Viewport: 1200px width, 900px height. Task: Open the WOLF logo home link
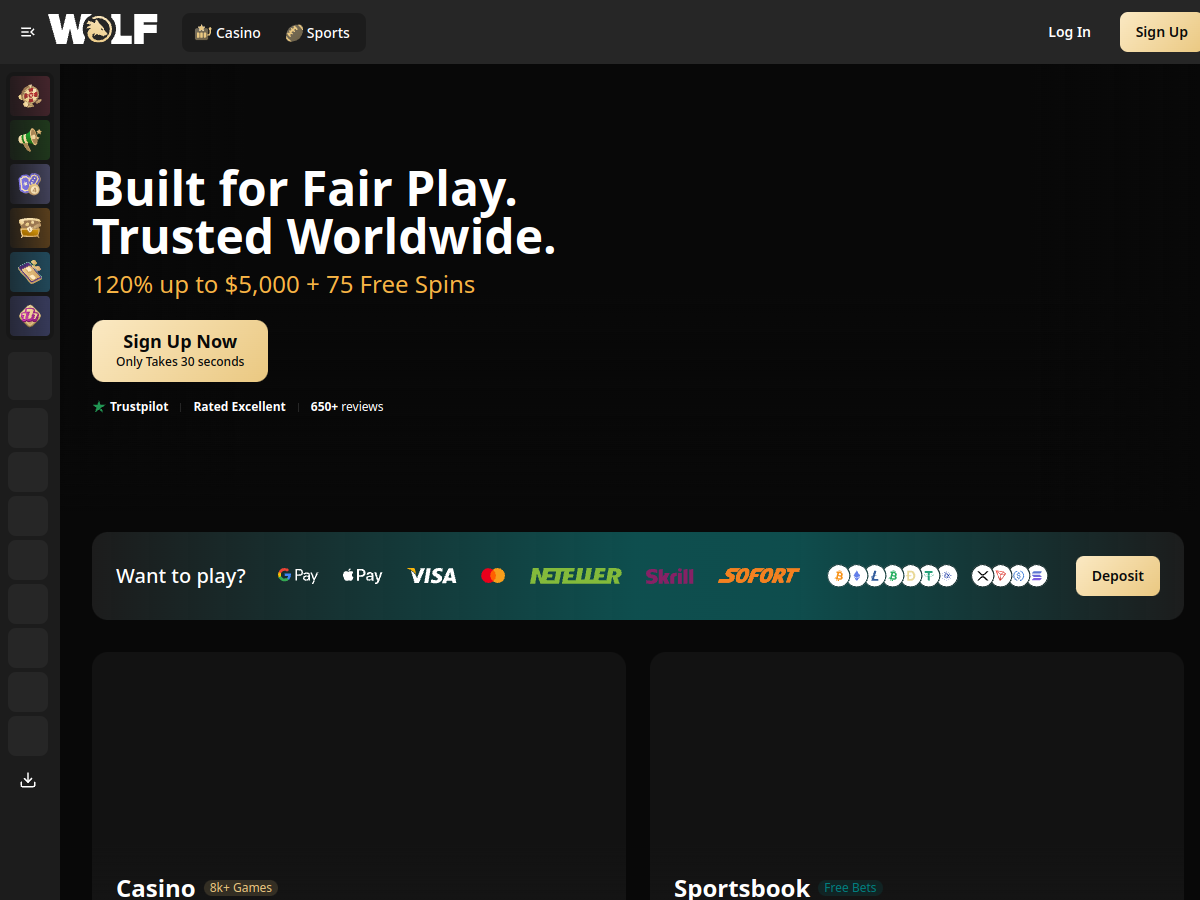[x=103, y=30]
